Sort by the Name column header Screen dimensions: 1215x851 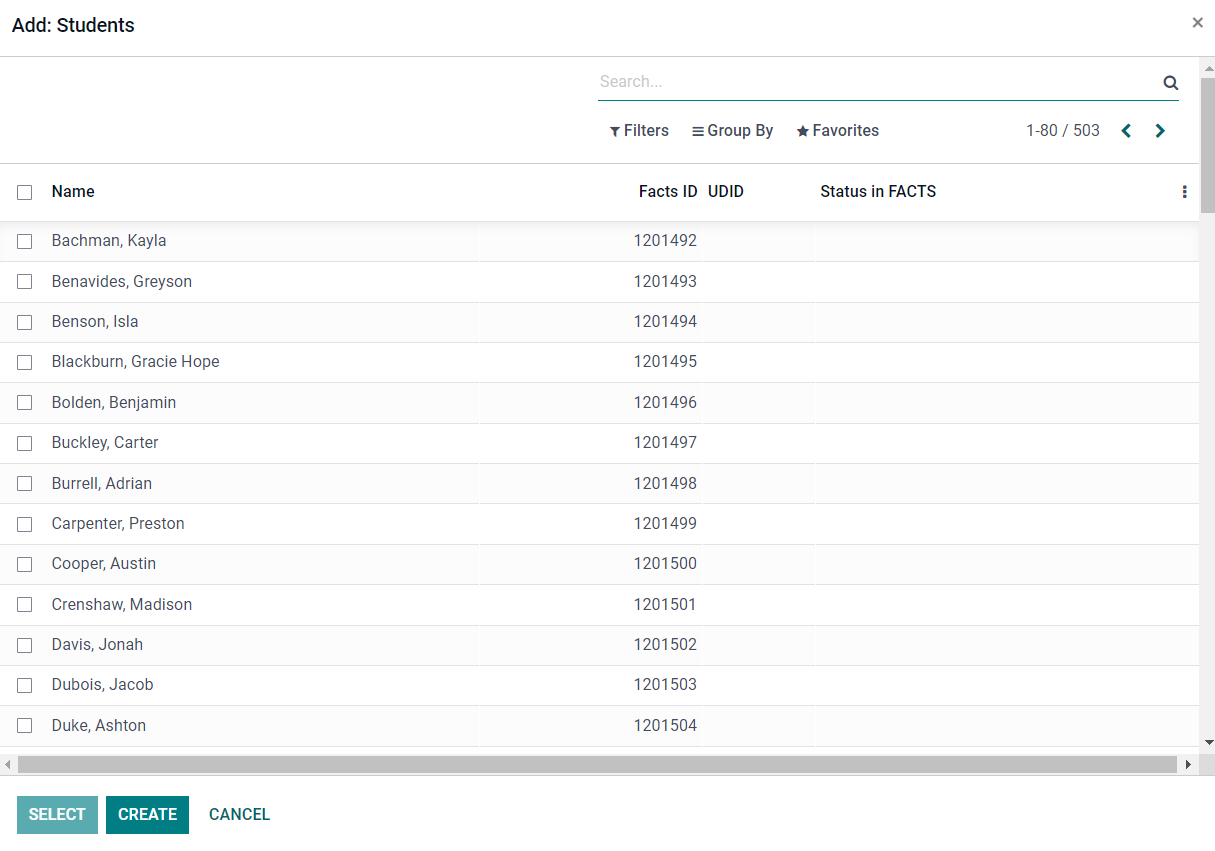(x=73, y=191)
